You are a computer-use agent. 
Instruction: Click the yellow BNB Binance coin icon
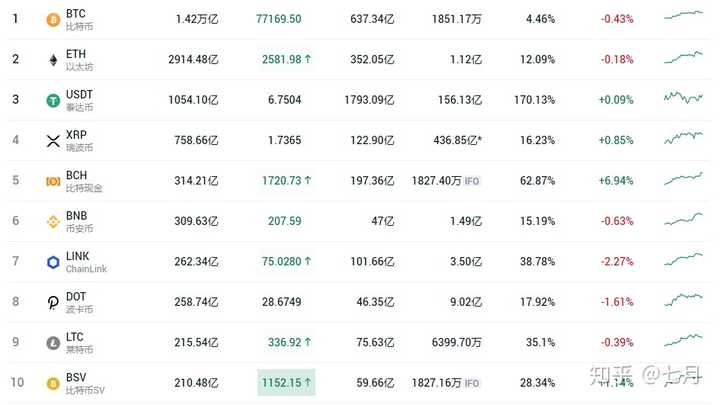coord(53,222)
